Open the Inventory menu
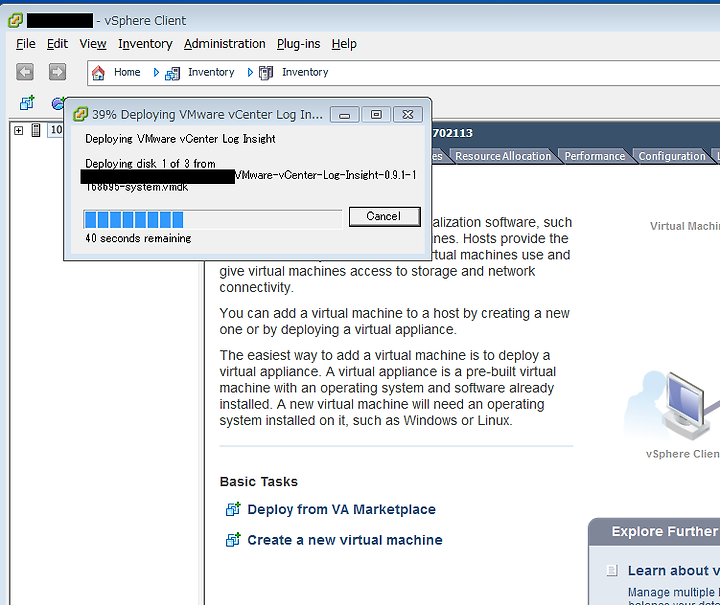720x605 pixels. tap(145, 44)
